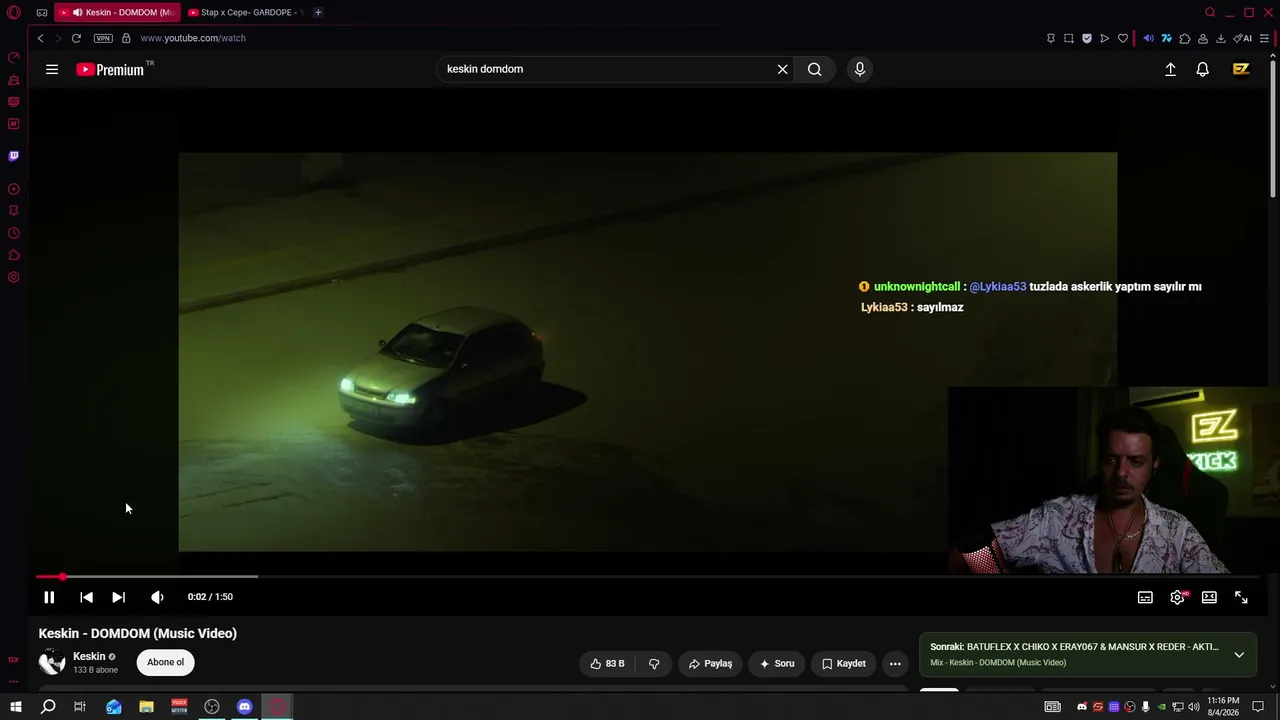This screenshot has height=720, width=1280.
Task: Save the video with Kaydet
Action: [x=844, y=663]
